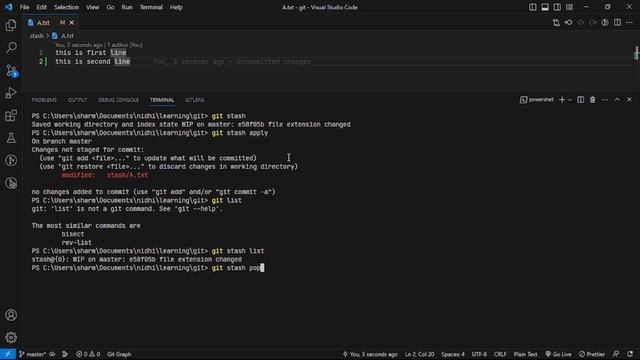Select the powershell terminal label
Viewport: 640px width, 360px height.
(537, 100)
